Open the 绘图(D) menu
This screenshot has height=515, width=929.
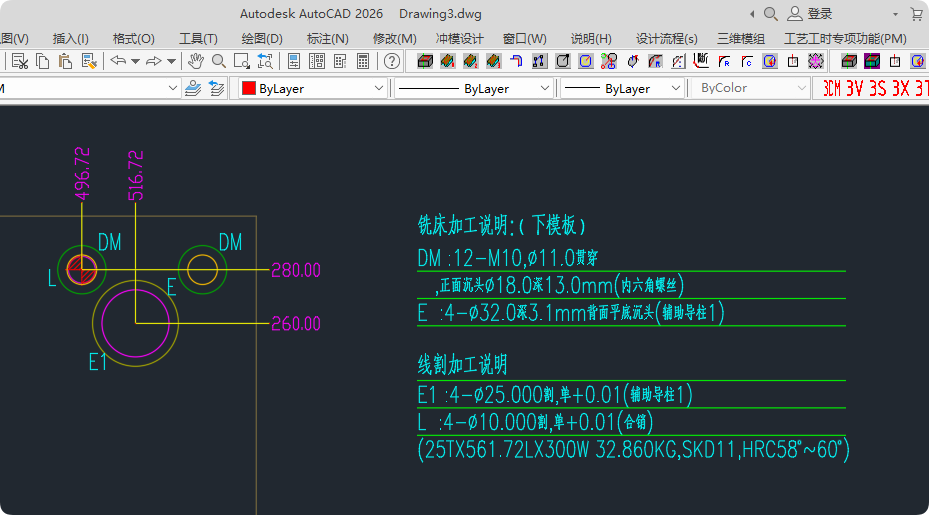point(262,39)
